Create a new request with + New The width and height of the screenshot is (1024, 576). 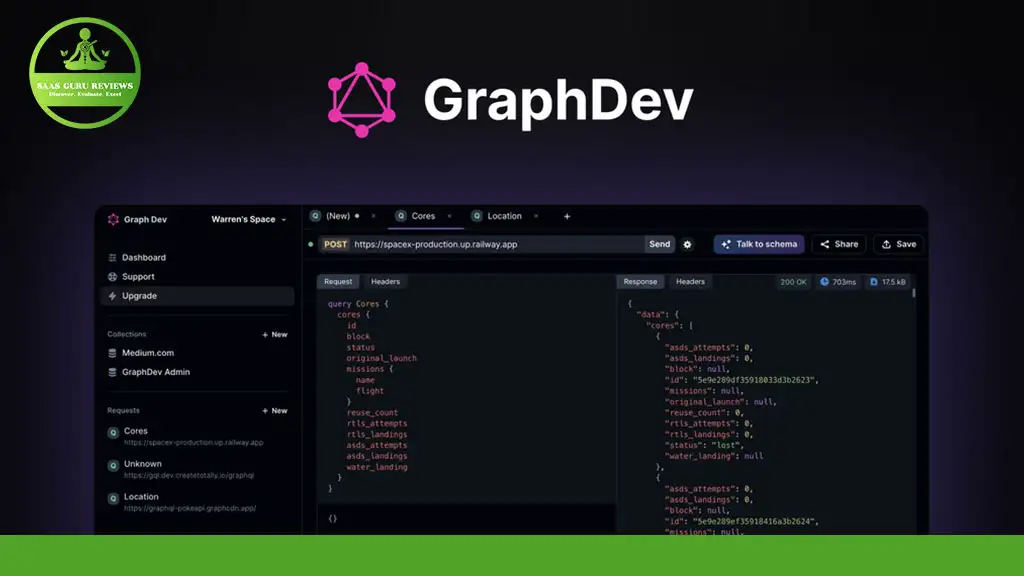[275, 411]
